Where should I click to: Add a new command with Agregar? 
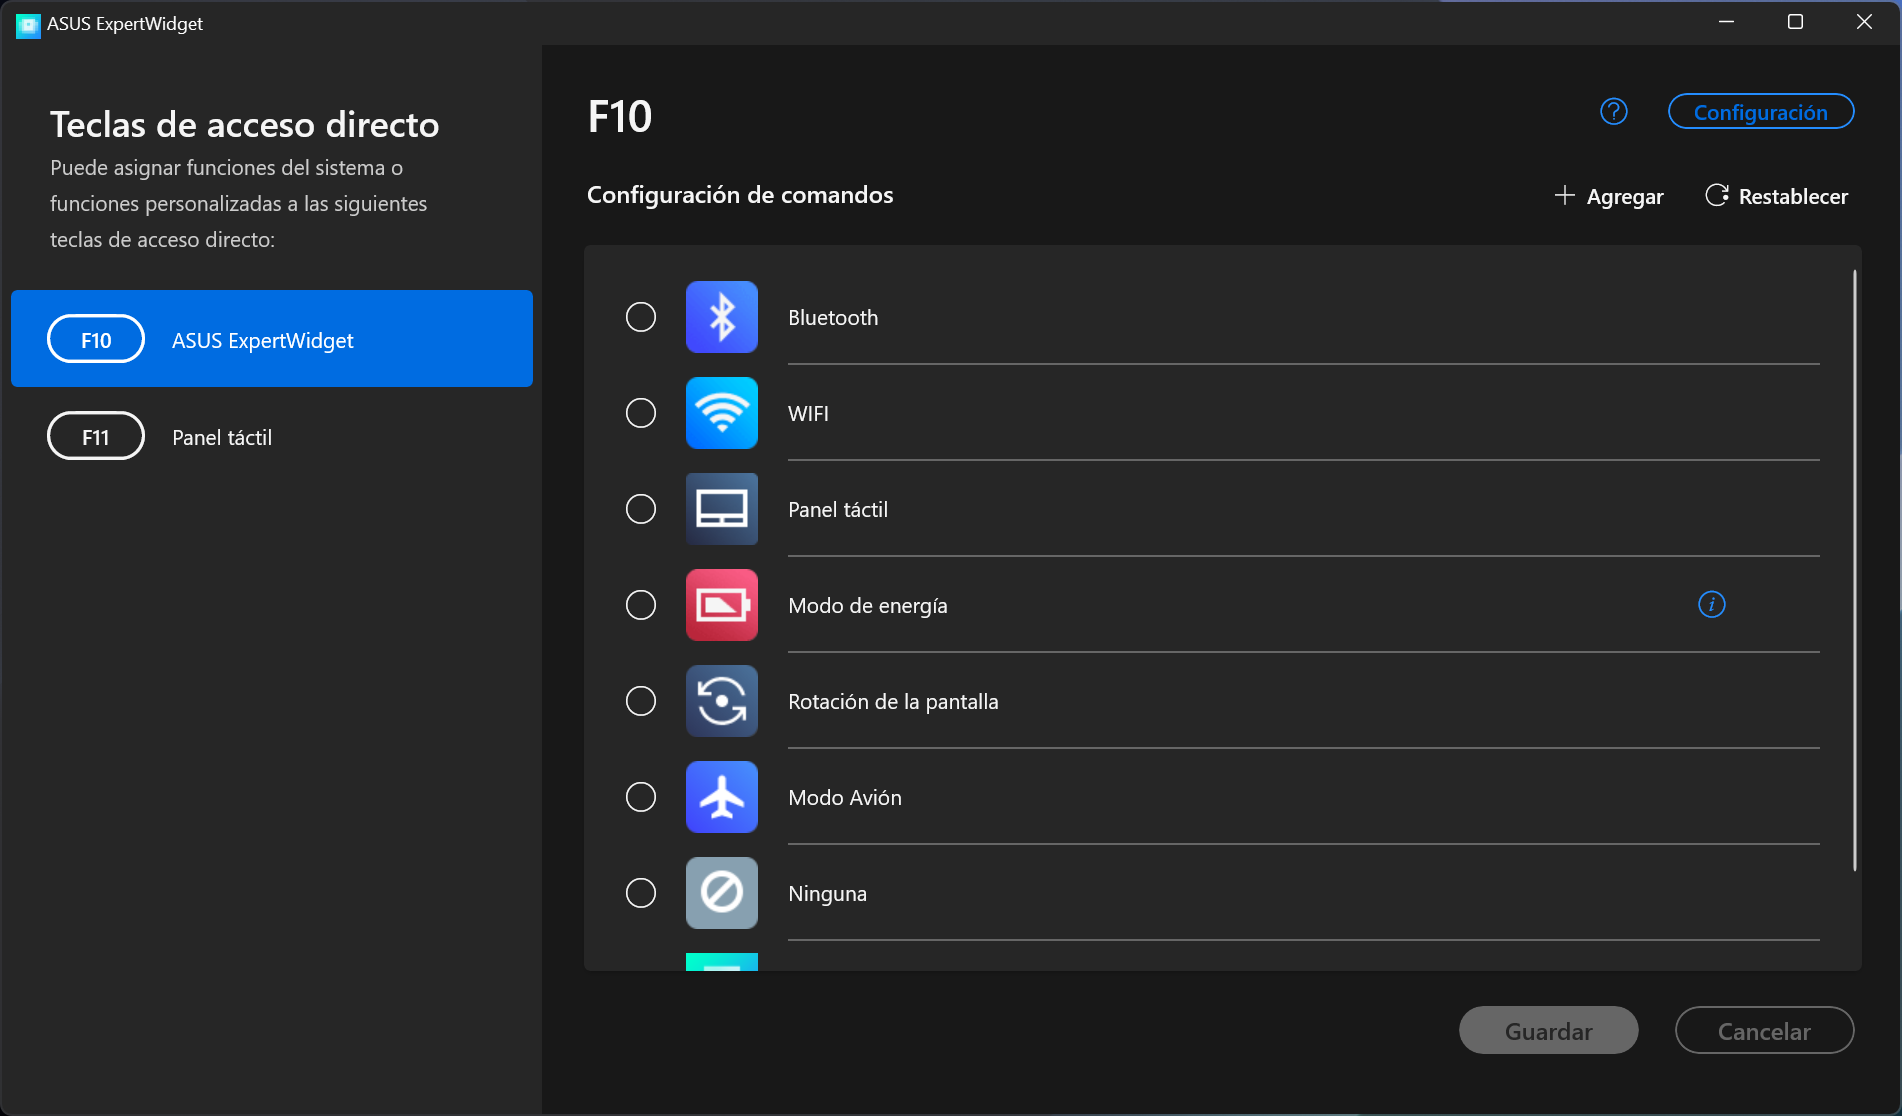coord(1609,196)
